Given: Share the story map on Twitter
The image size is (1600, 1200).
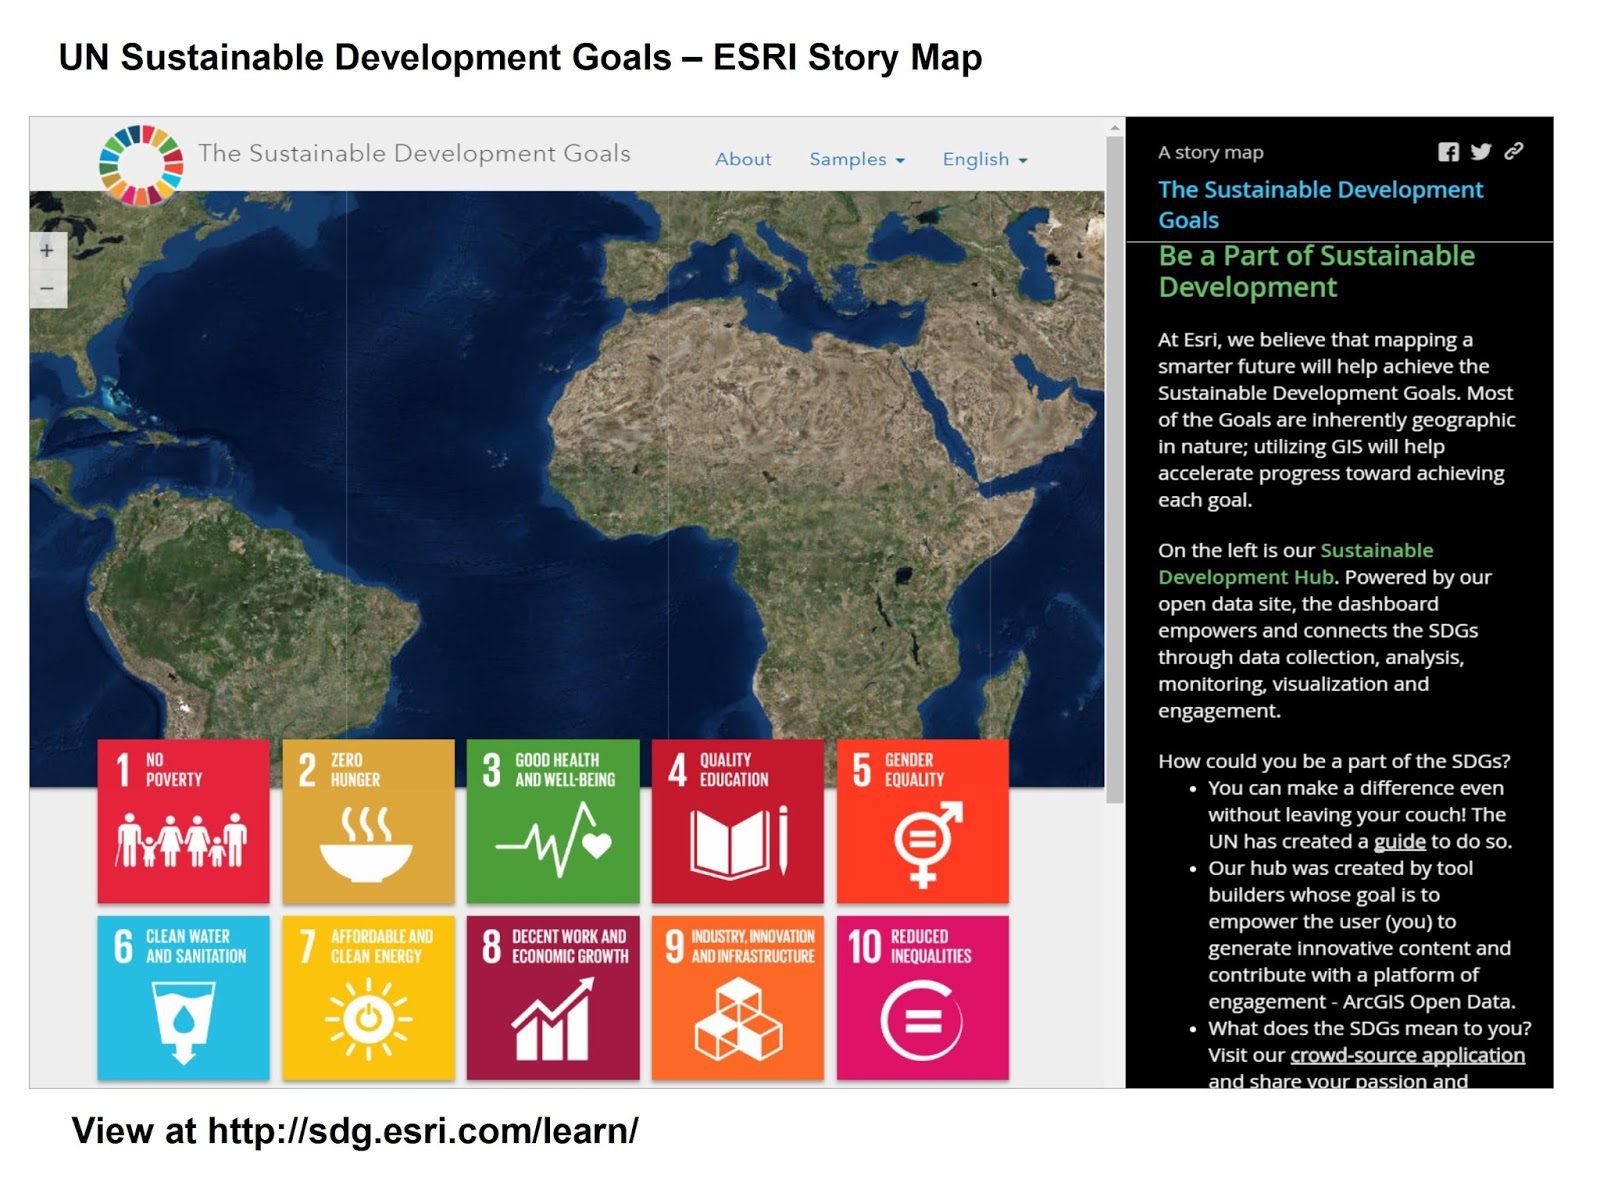Looking at the screenshot, I should point(1479,152).
